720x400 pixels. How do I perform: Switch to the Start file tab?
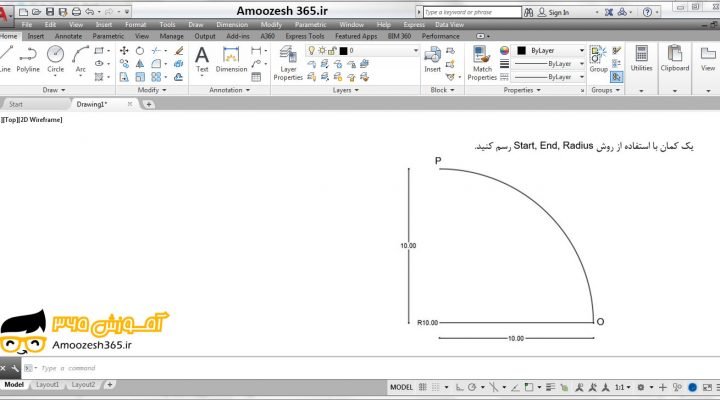point(16,104)
